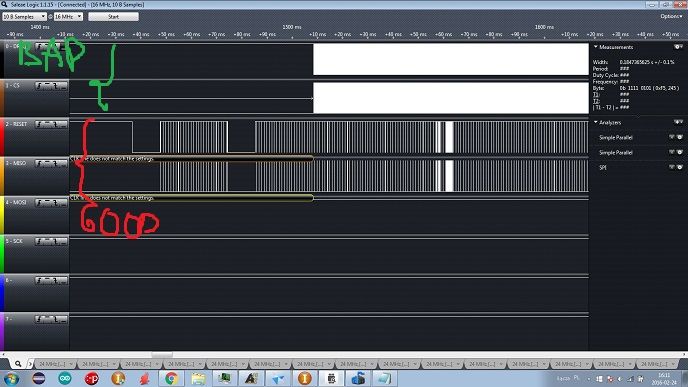Viewport: 688px width, 387px height.
Task: Set rising edge trigger on MOSI channel
Action: 39,203
